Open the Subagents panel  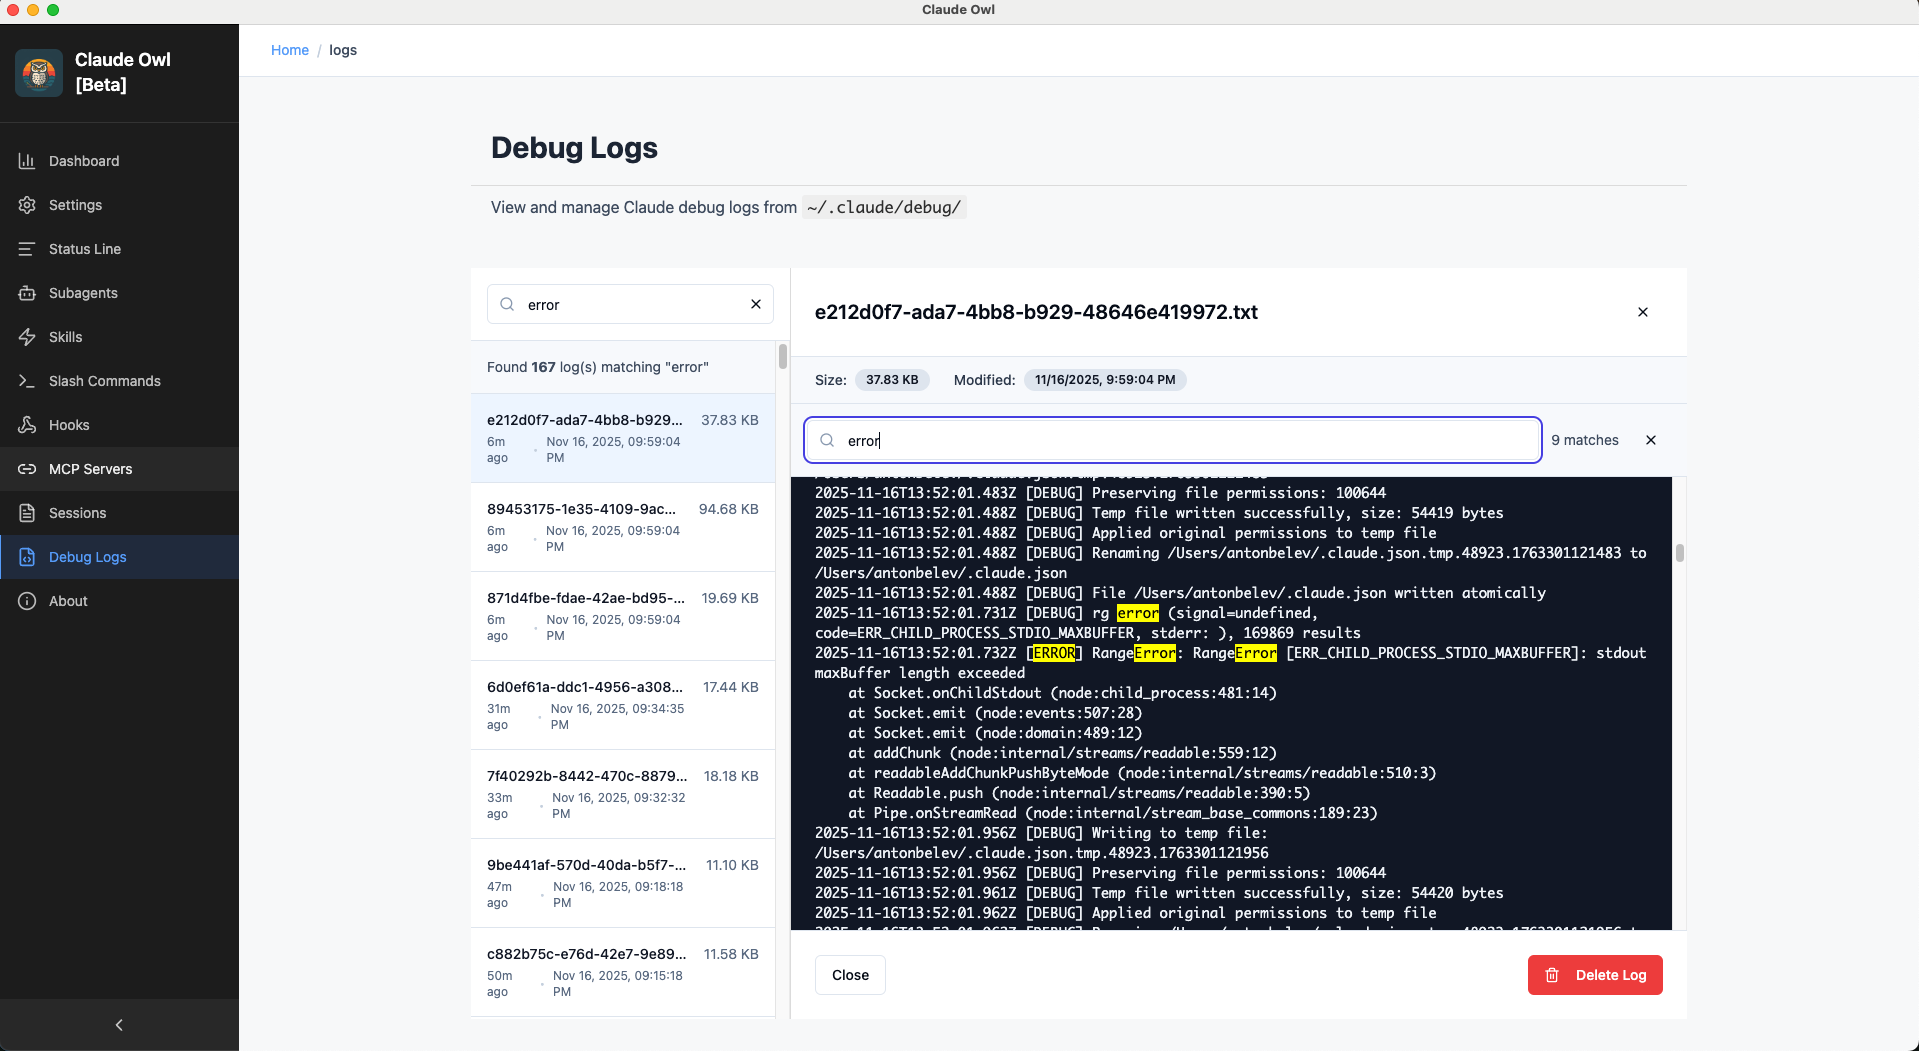(83, 293)
